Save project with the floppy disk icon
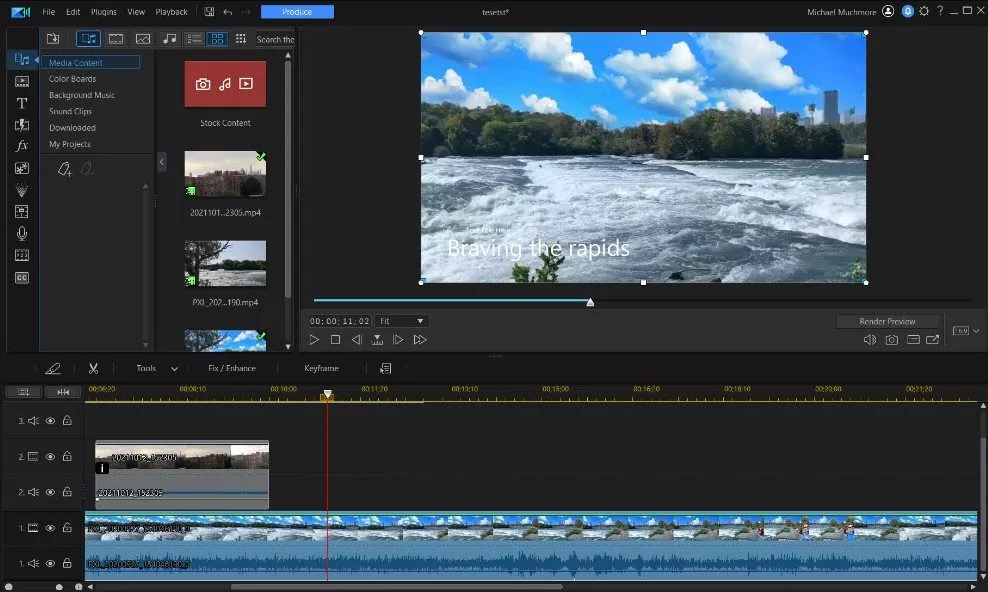 click(208, 12)
